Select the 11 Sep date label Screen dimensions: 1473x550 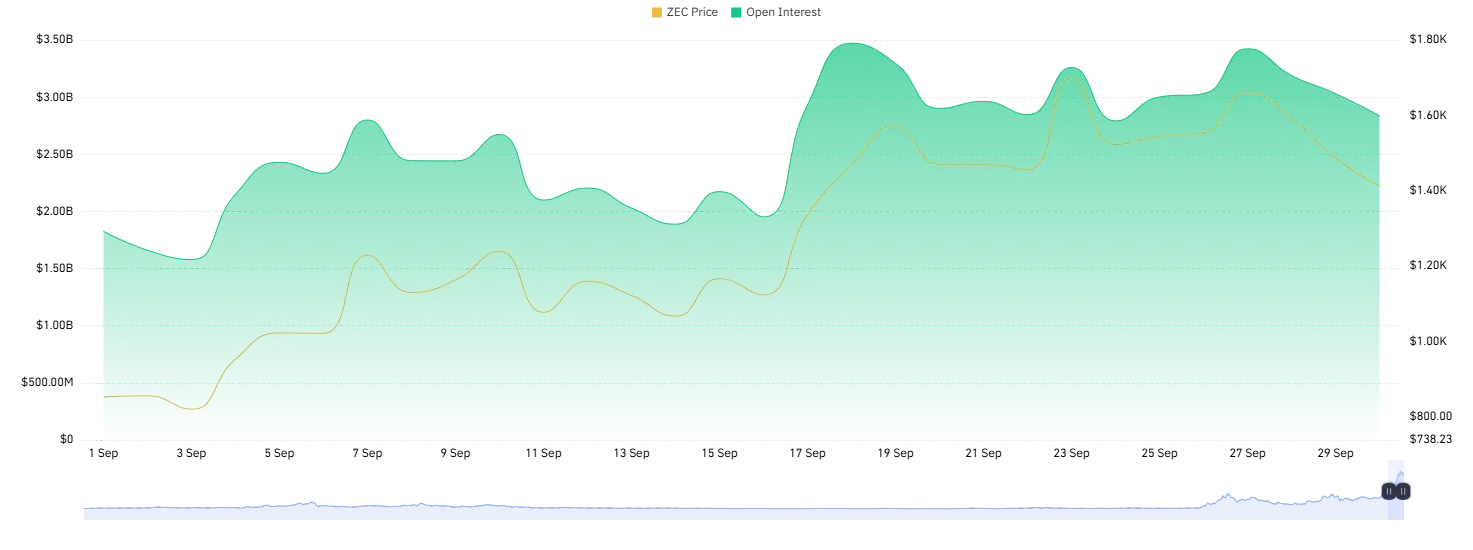click(x=543, y=453)
